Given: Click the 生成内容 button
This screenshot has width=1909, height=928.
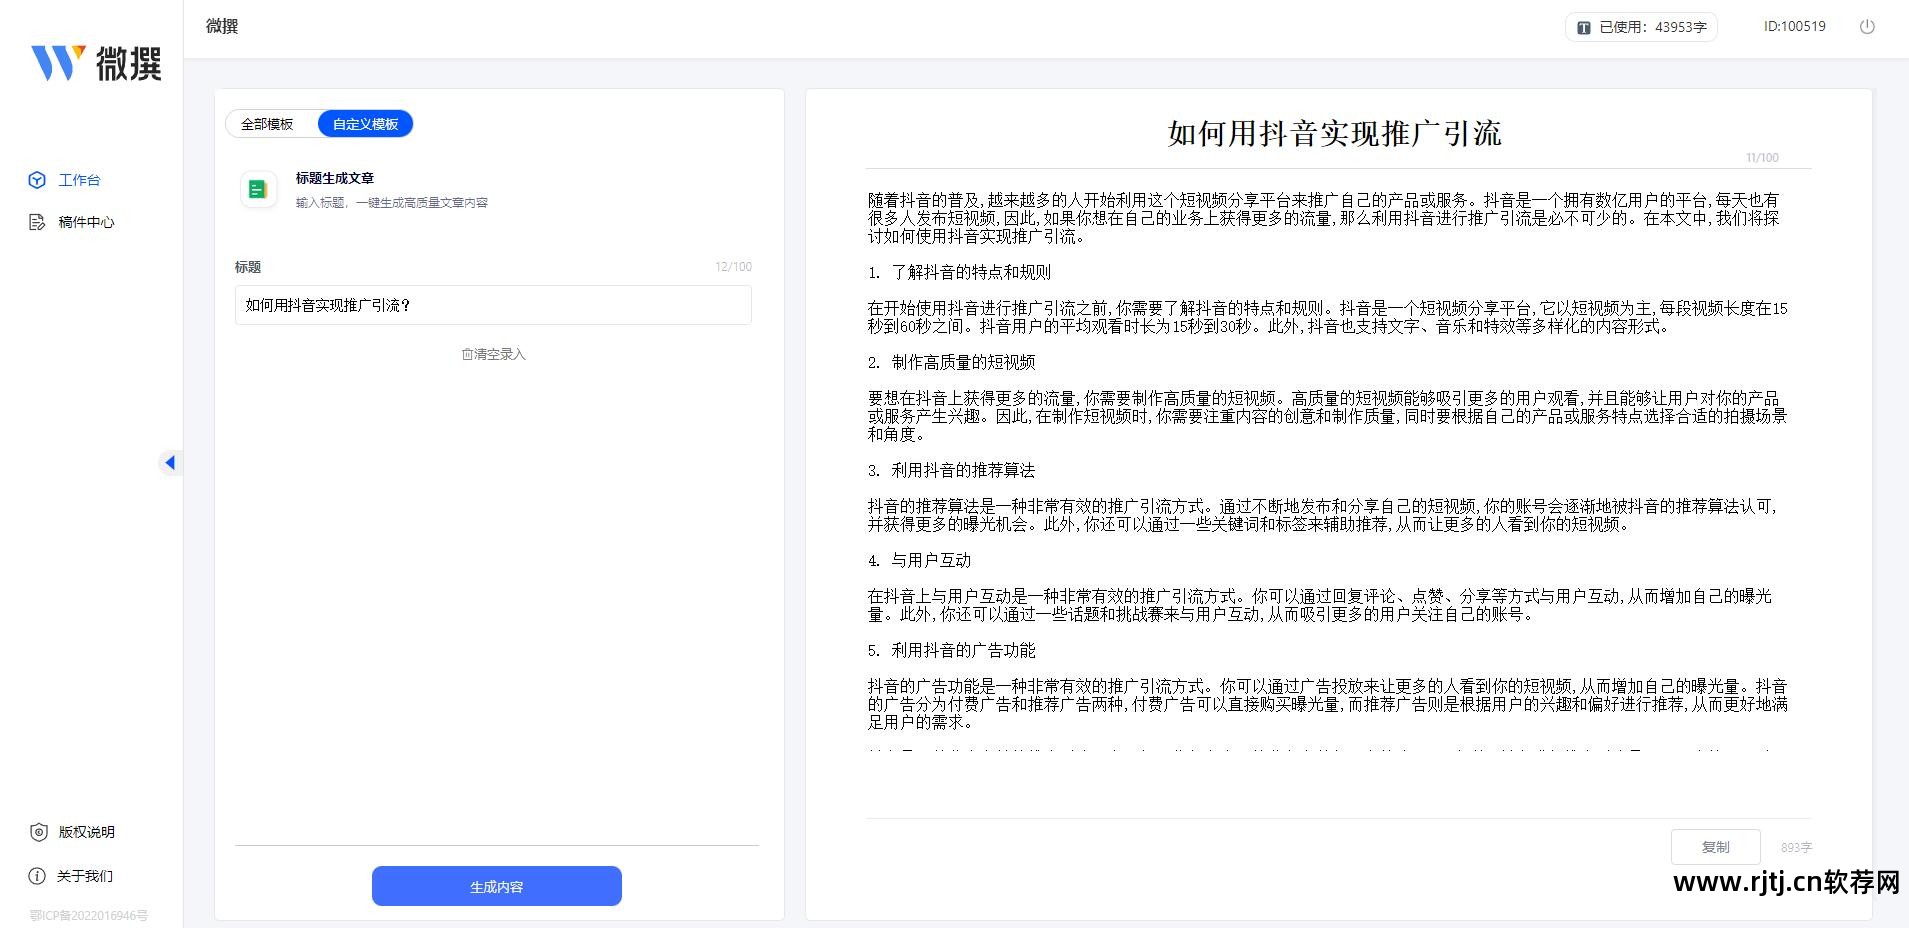Looking at the screenshot, I should coord(496,886).
